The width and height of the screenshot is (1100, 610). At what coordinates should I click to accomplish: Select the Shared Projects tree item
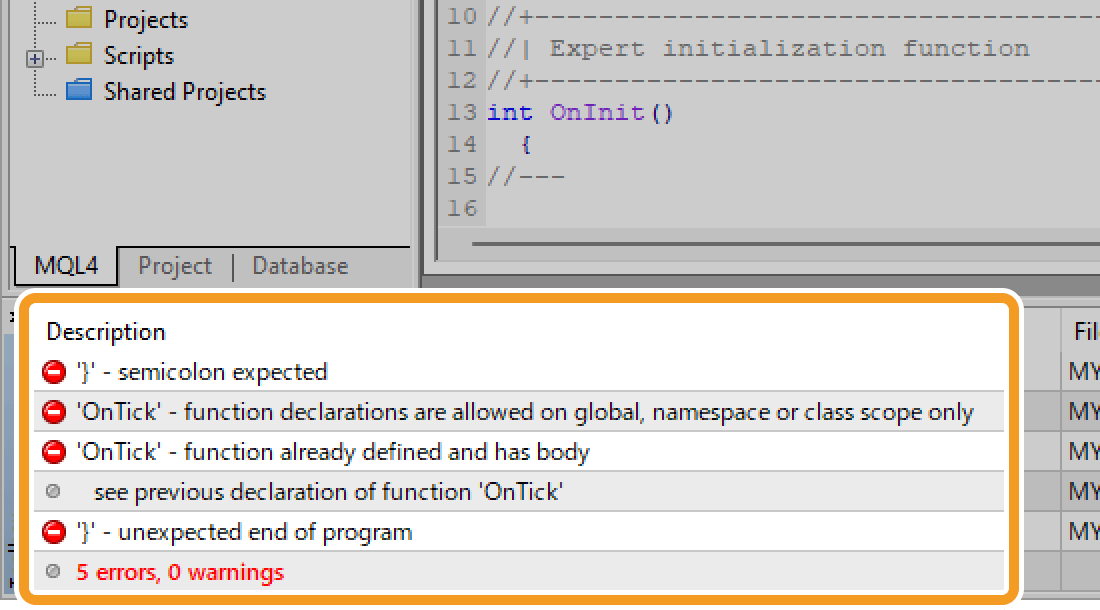pyautogui.click(x=185, y=91)
